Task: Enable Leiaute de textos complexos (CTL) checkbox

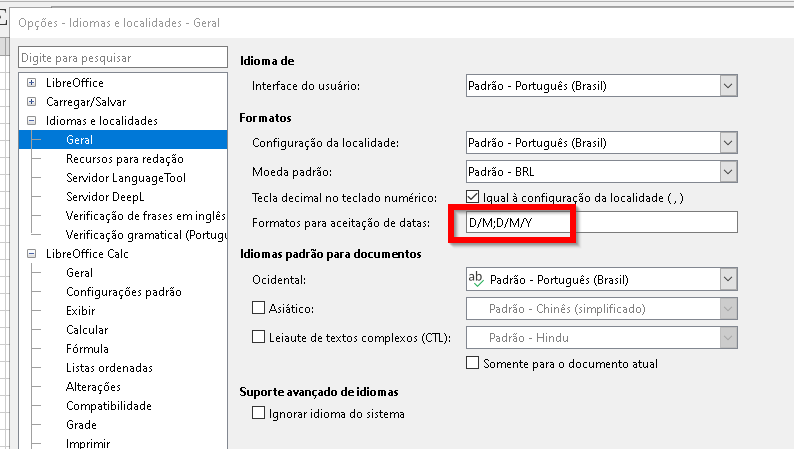Action: click(259, 337)
